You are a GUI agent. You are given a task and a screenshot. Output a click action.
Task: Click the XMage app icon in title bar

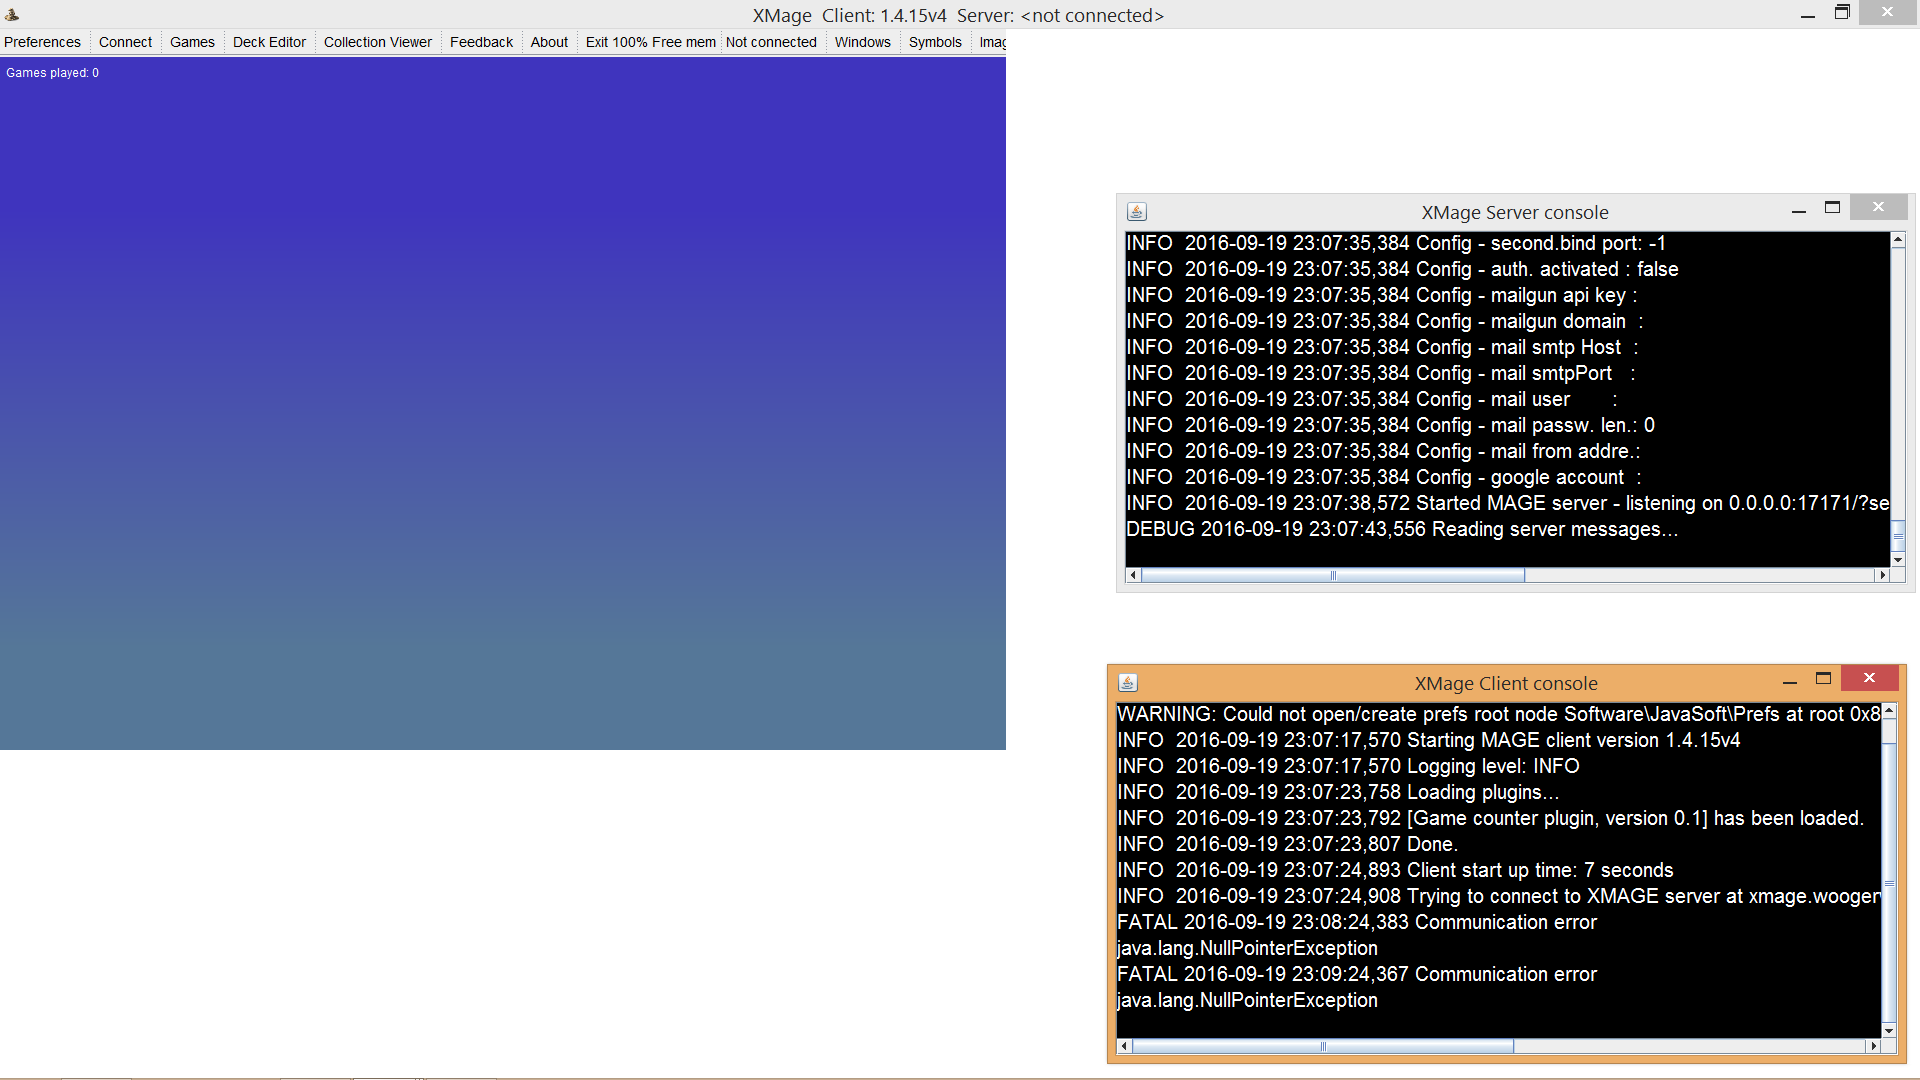pos(12,14)
